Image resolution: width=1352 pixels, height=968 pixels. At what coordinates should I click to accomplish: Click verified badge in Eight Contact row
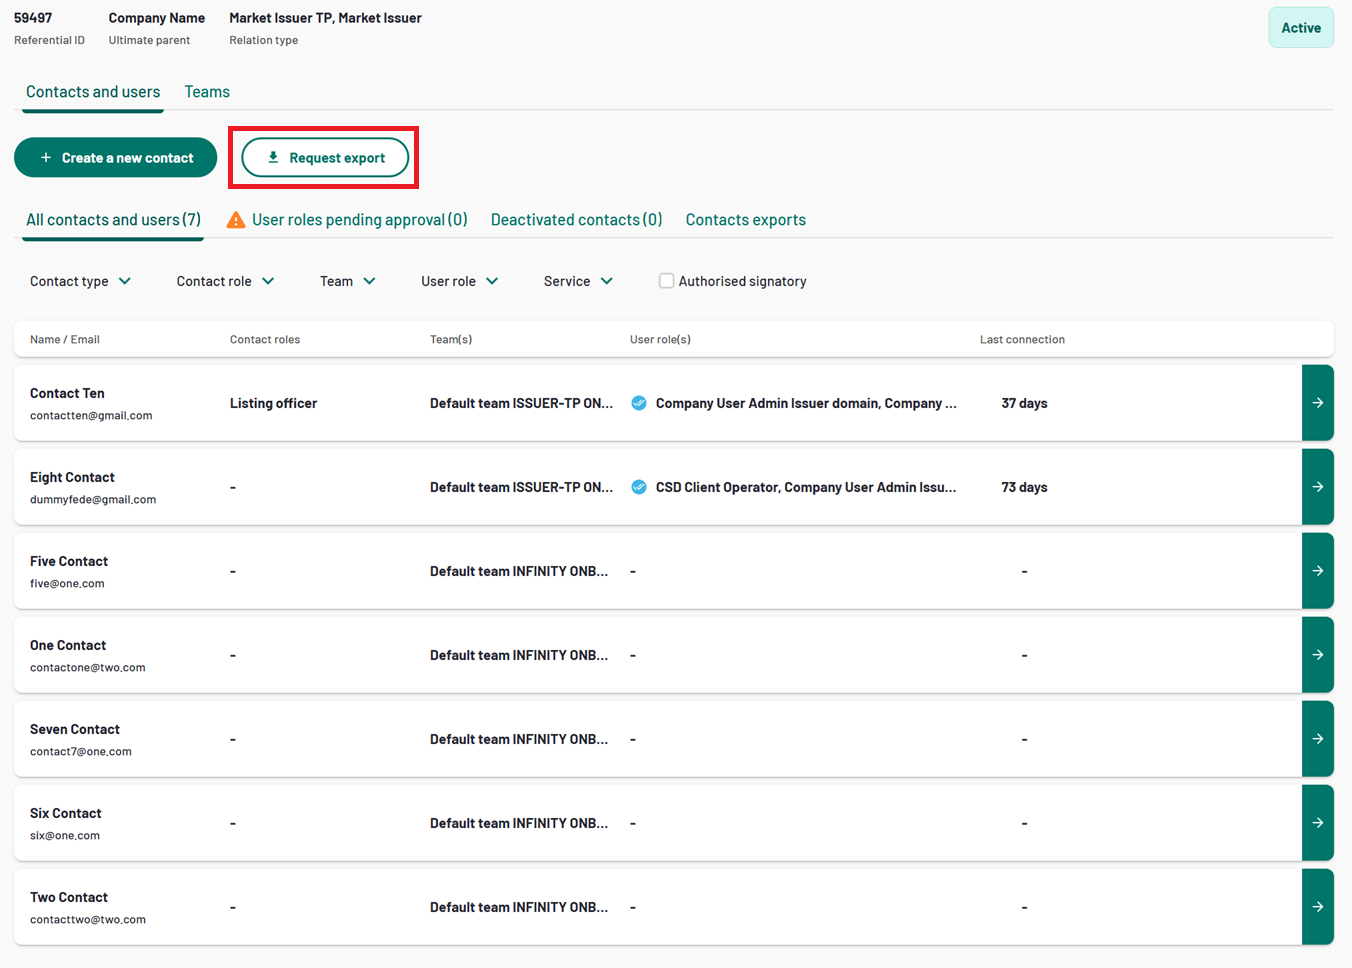pyautogui.click(x=639, y=487)
